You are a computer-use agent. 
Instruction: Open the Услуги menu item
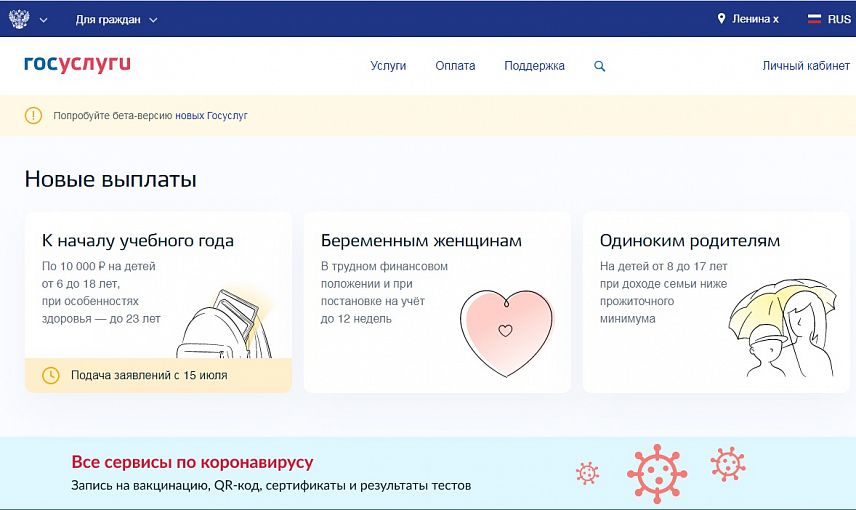(388, 66)
